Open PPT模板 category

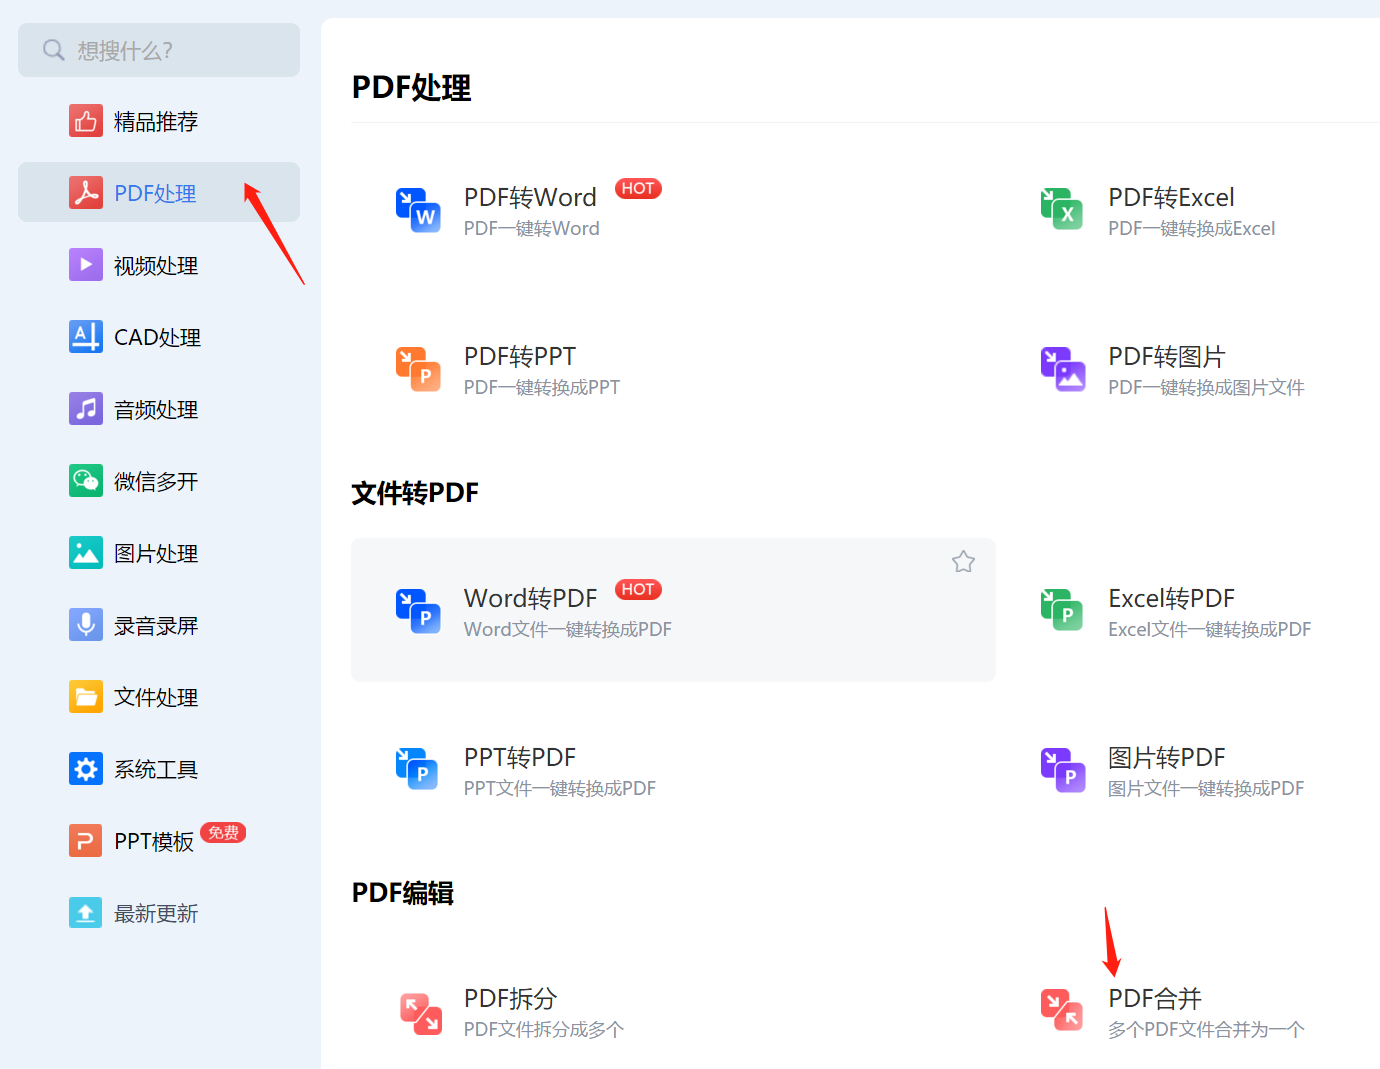coord(154,842)
